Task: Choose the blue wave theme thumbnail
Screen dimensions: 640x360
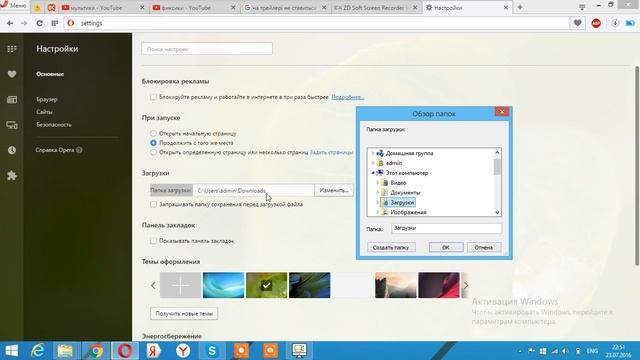Action: point(223,285)
